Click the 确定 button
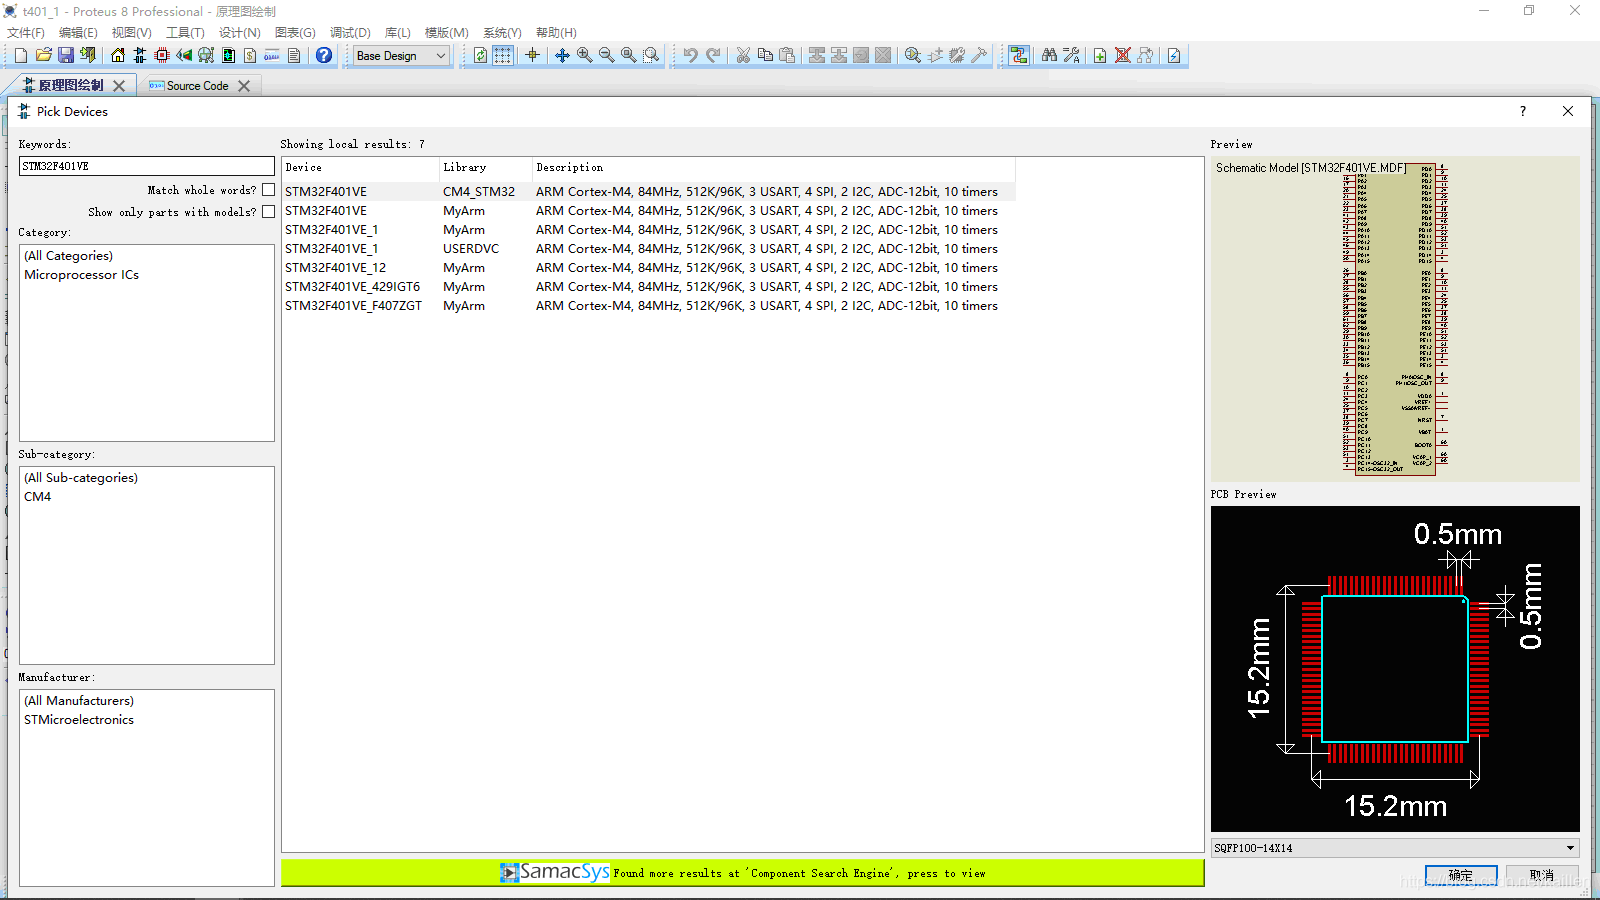 (x=1461, y=874)
